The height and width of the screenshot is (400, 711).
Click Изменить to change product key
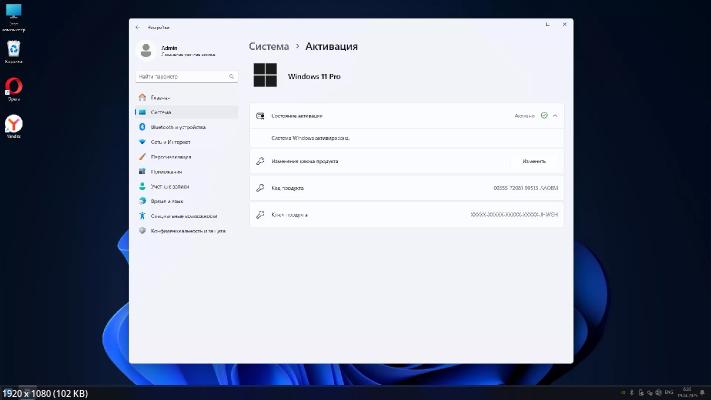pyautogui.click(x=534, y=161)
